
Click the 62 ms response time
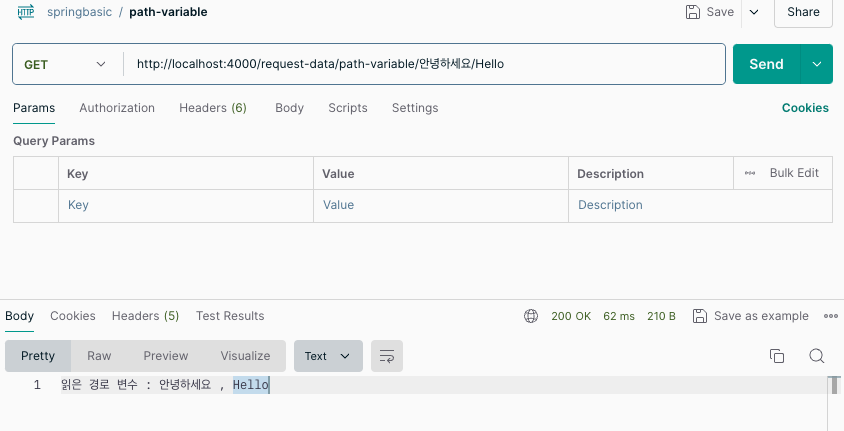click(618, 316)
